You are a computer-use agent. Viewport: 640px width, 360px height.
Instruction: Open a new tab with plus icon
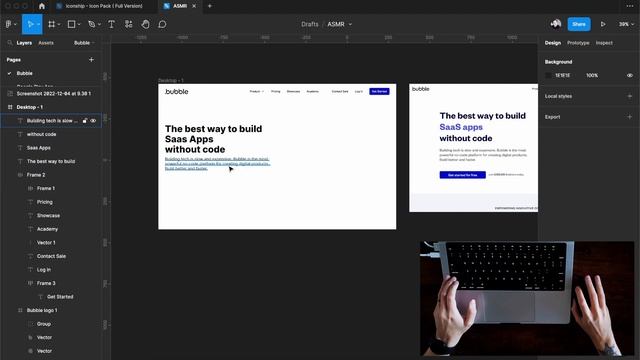[209, 6]
